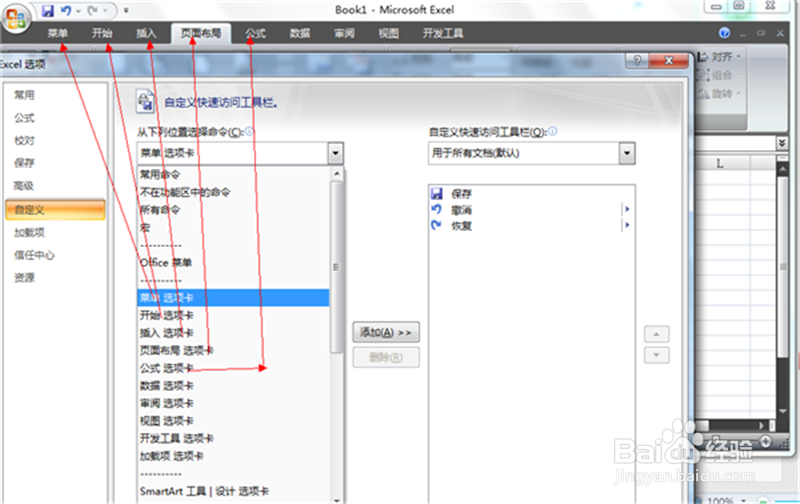Choose 常用命令 in dropdown list

tap(234, 174)
